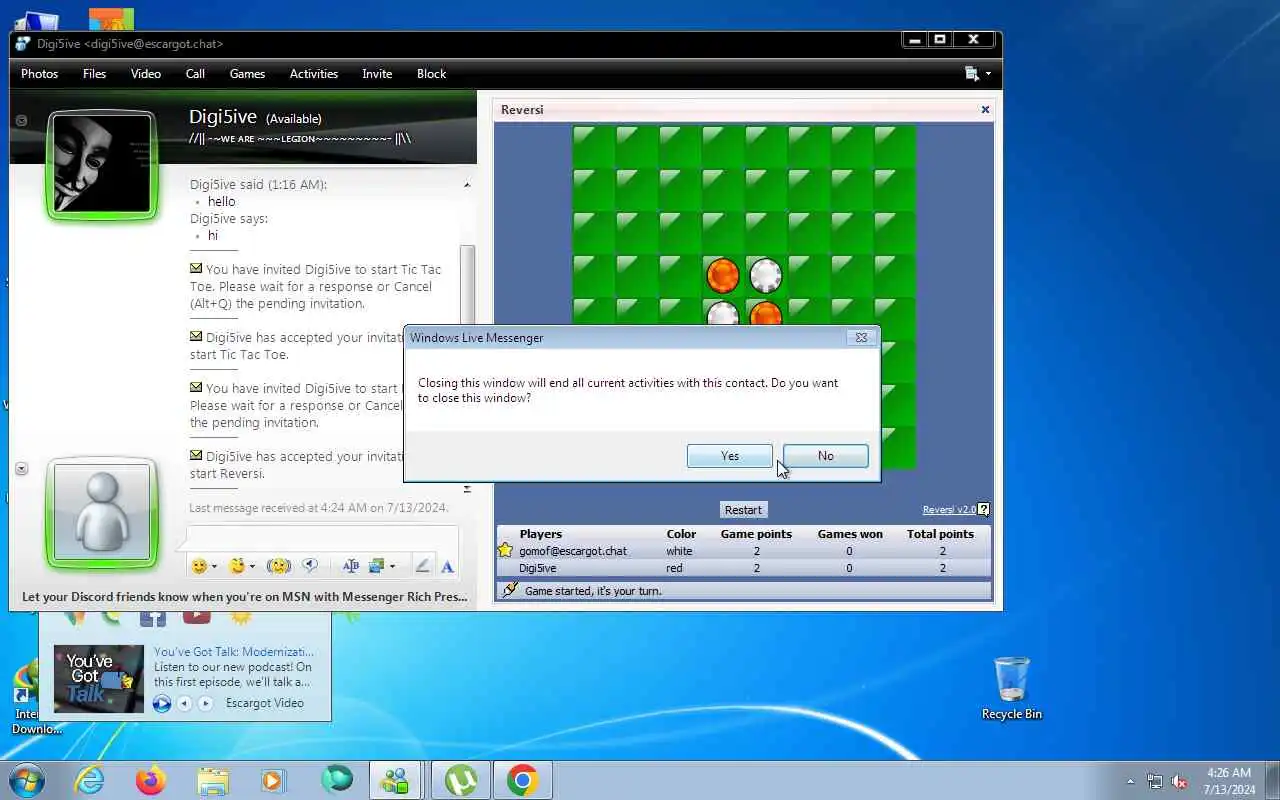Open the Photos menu
The width and height of the screenshot is (1280, 800).
click(39, 74)
